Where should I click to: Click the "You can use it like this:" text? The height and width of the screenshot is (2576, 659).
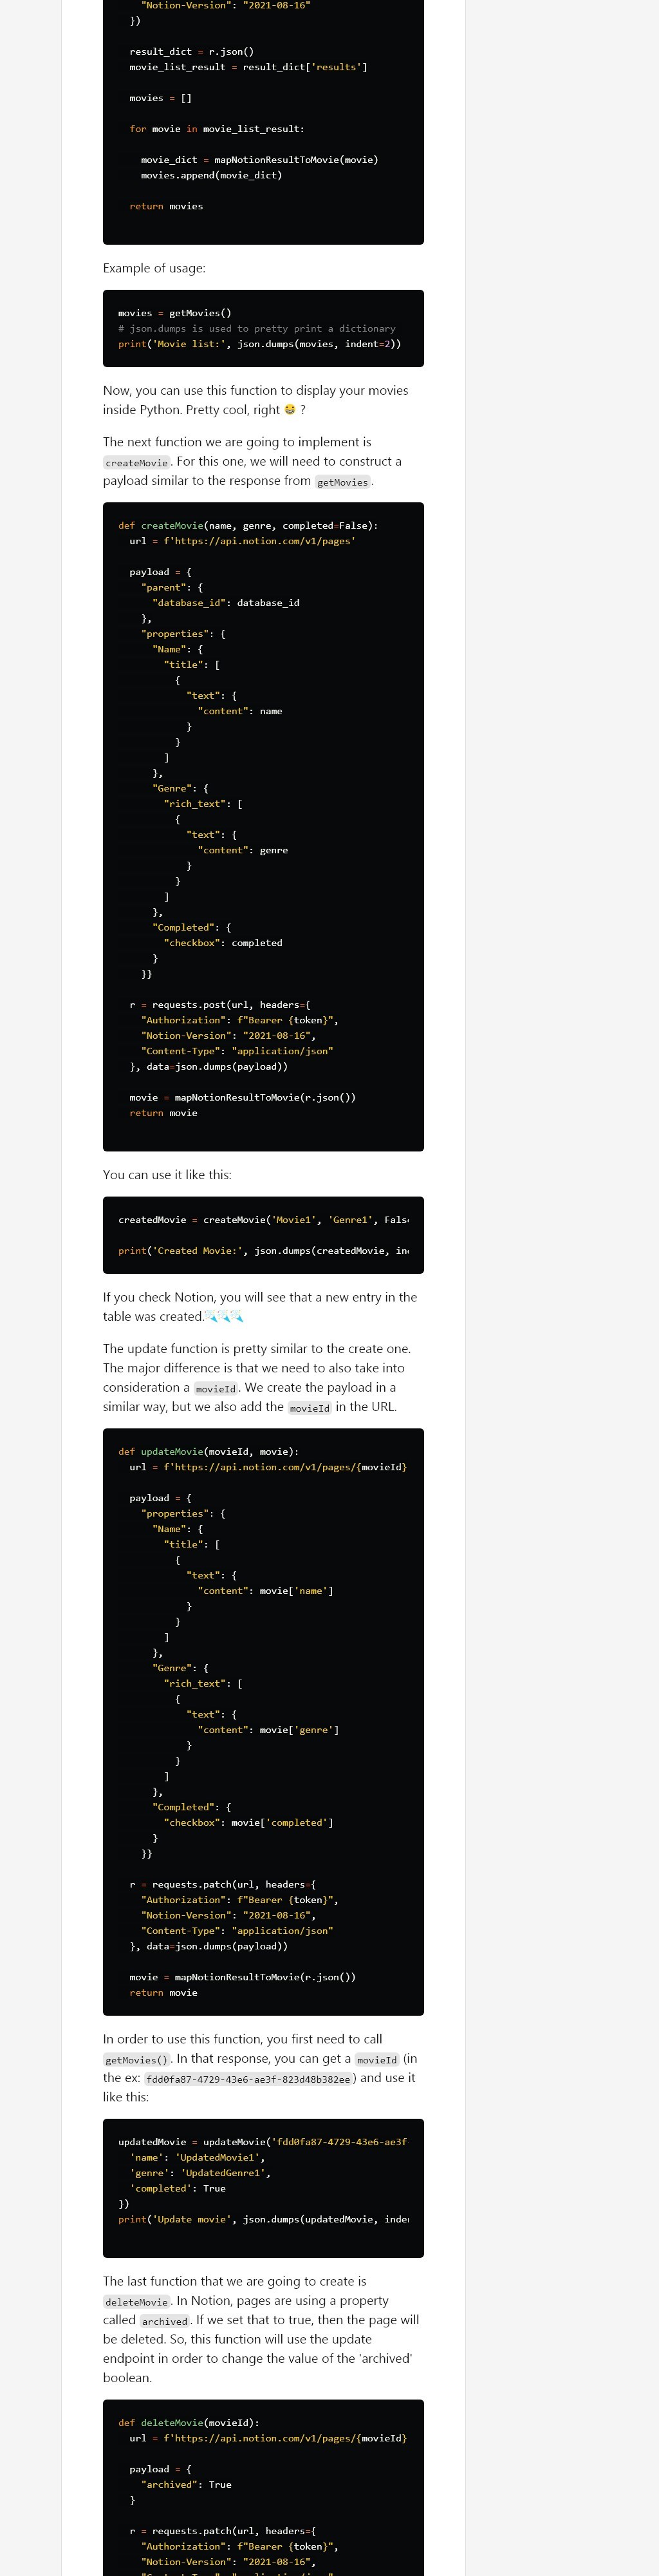click(167, 1174)
